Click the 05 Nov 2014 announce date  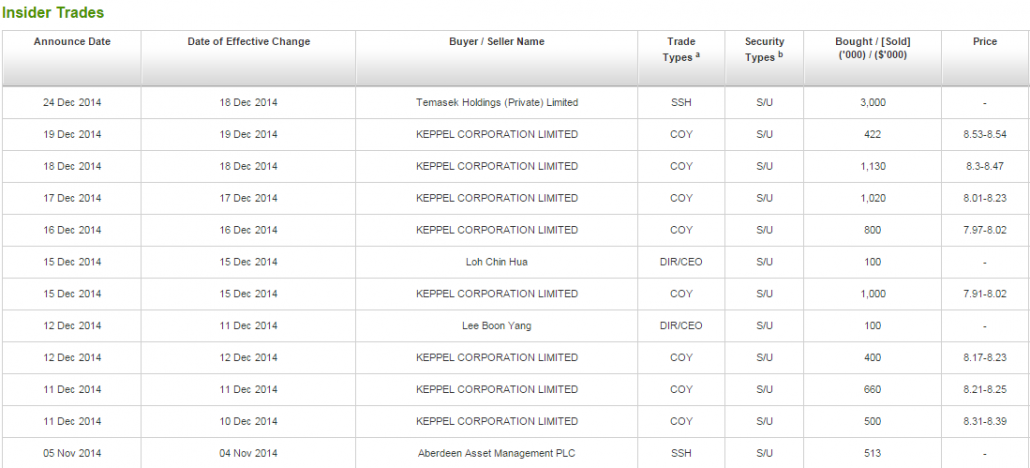tap(72, 454)
